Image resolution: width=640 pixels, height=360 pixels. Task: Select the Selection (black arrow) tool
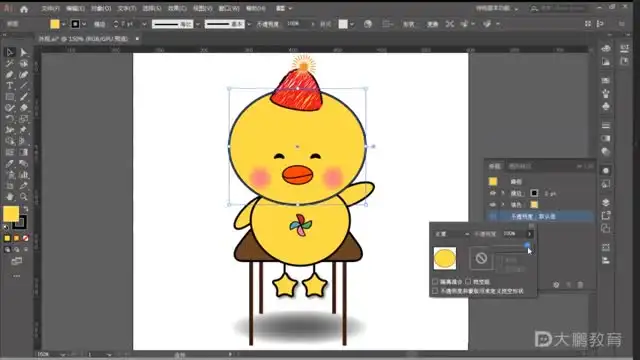tap(10, 52)
